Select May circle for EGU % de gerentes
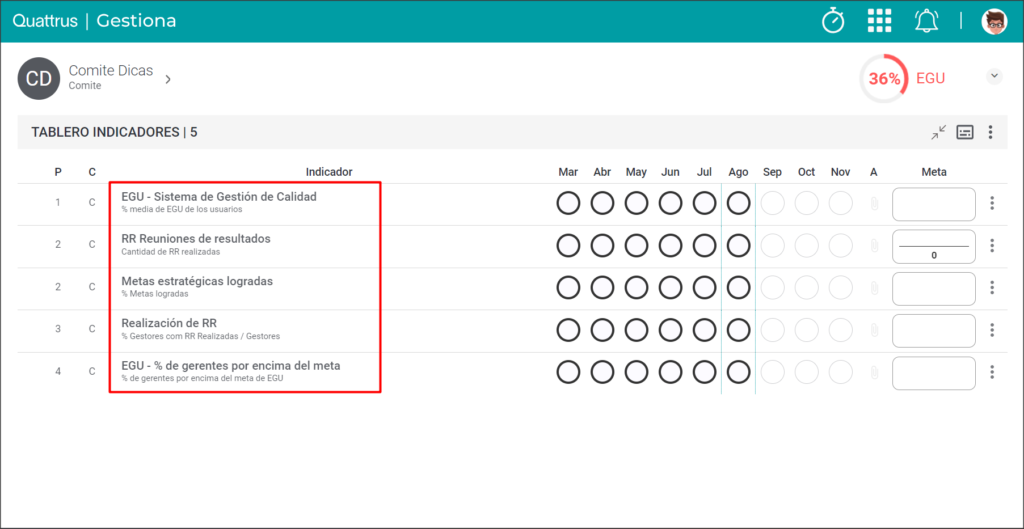 click(636, 372)
